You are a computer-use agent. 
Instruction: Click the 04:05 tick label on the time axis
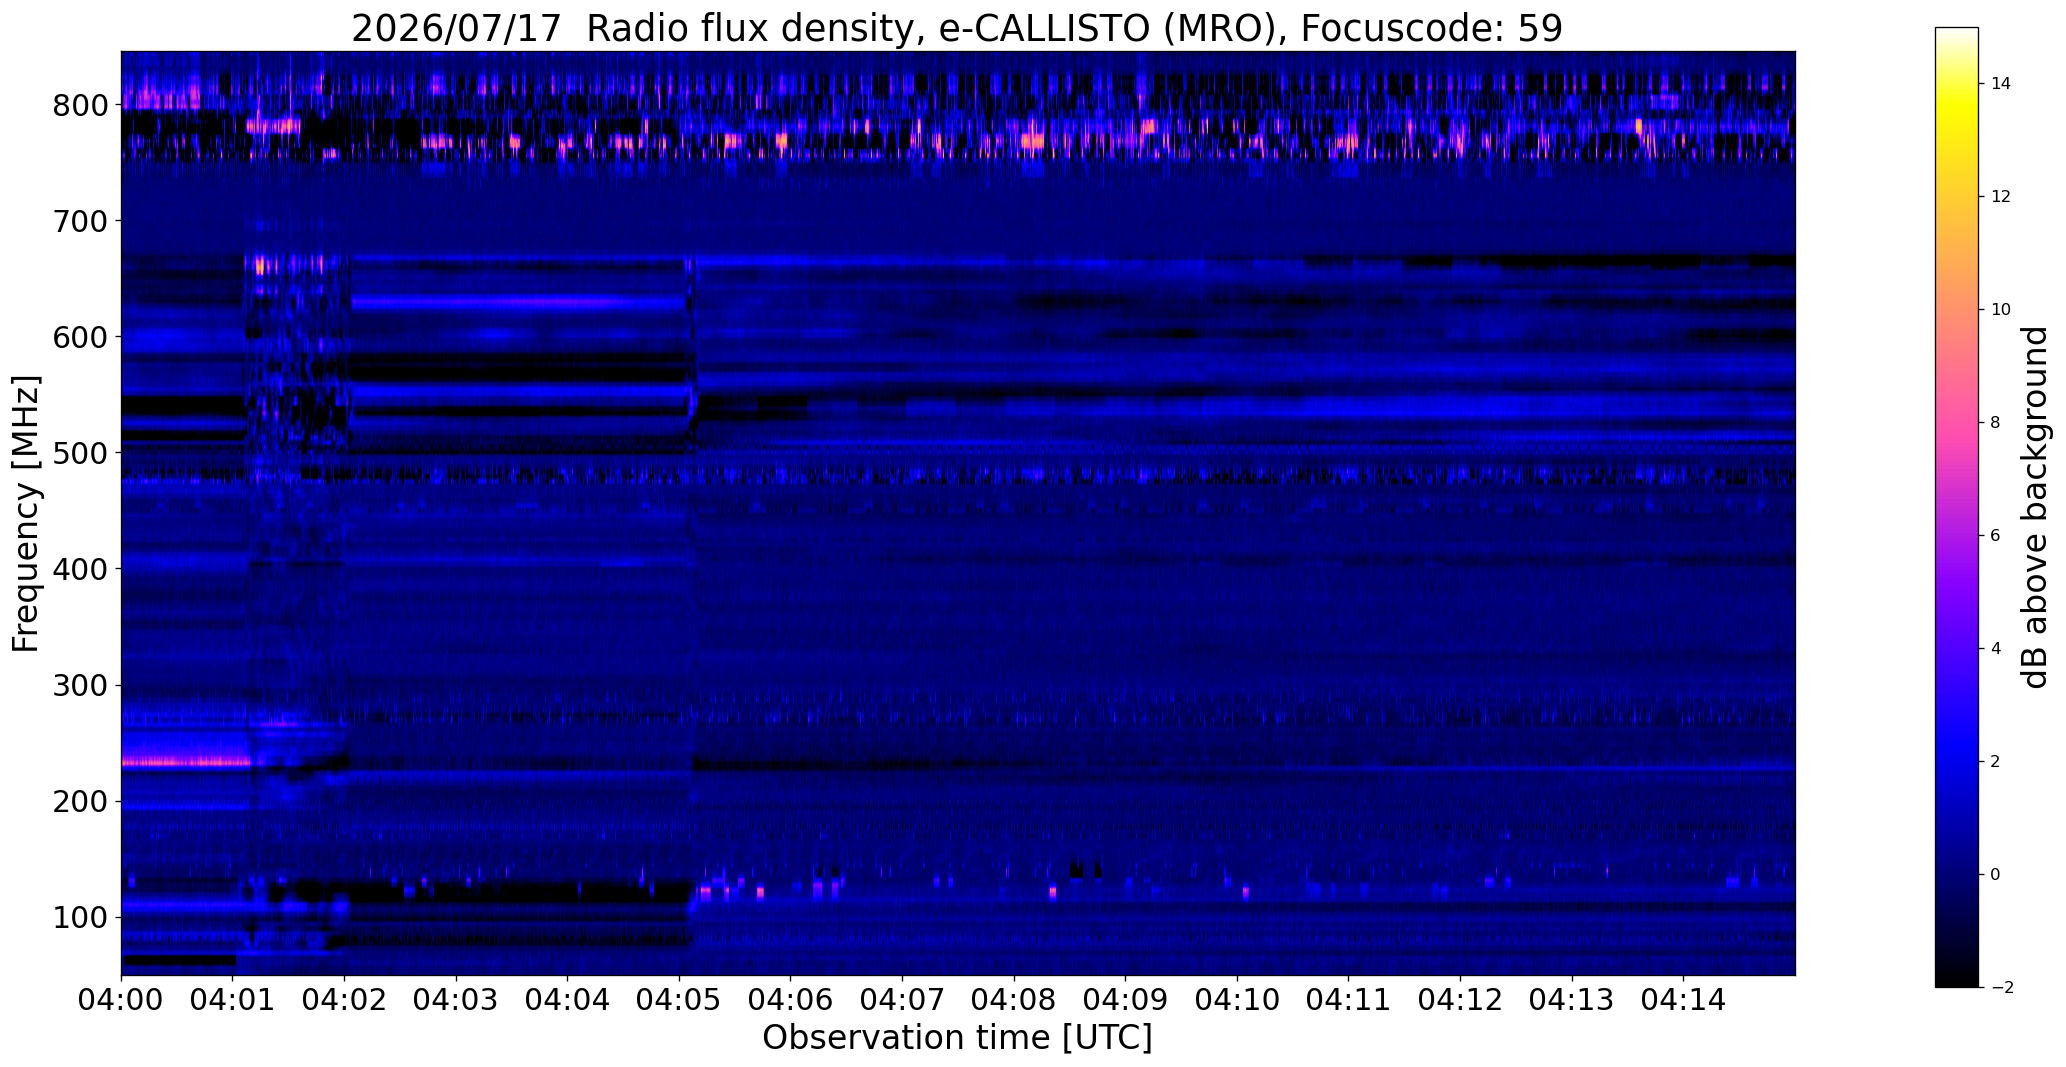coord(679,1000)
